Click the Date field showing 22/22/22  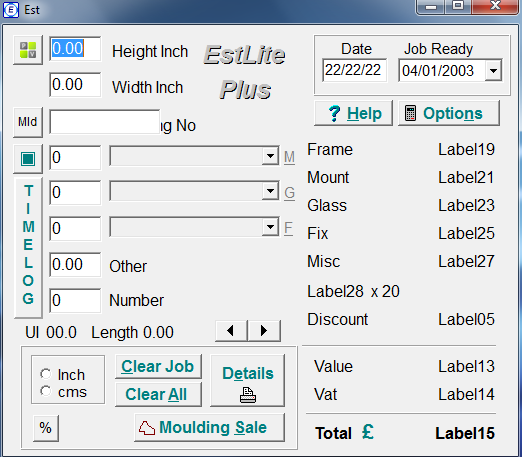[355, 70]
